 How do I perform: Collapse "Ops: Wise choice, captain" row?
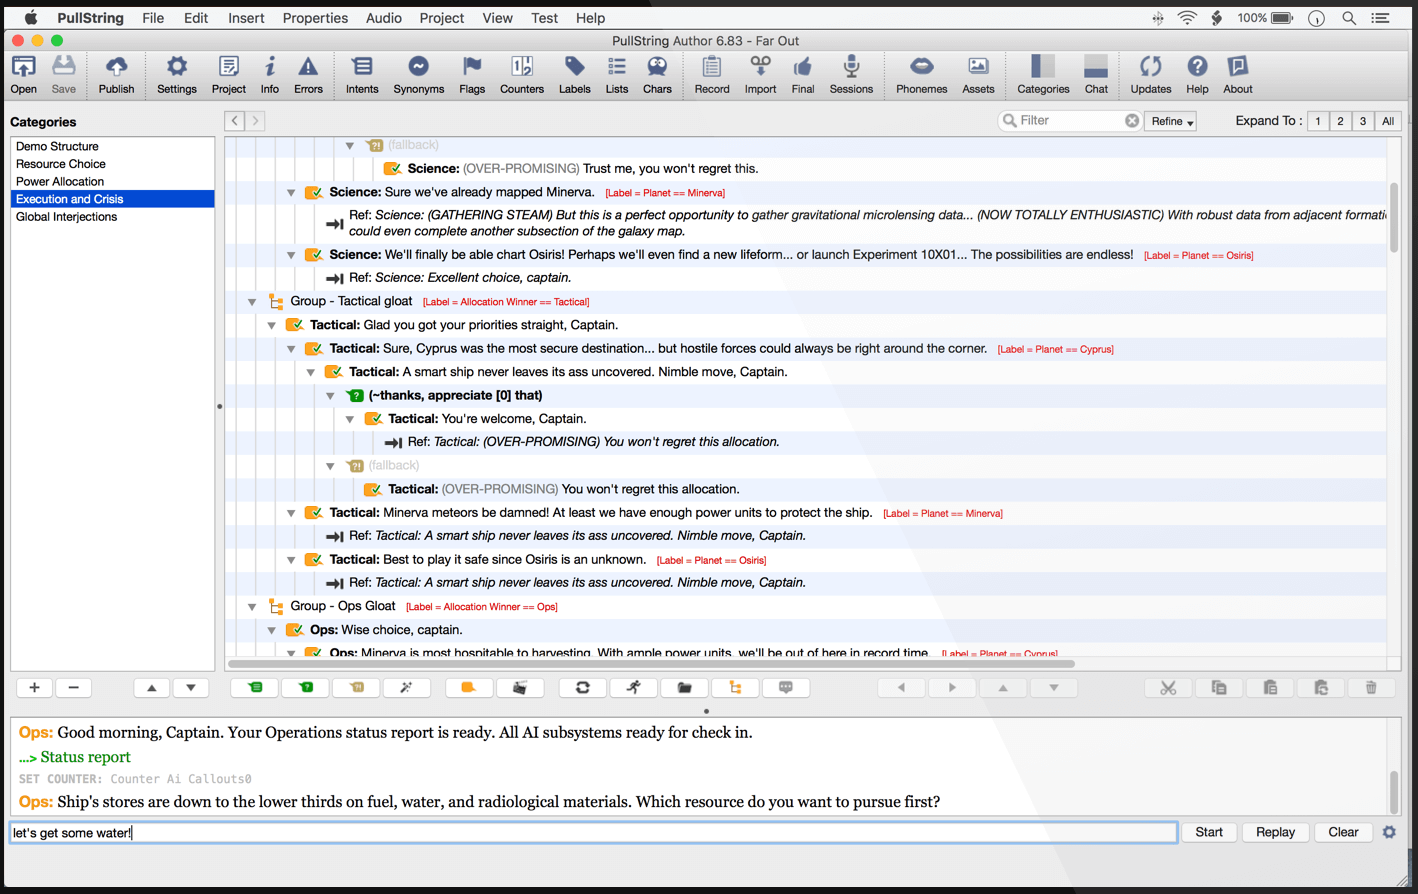[271, 630]
